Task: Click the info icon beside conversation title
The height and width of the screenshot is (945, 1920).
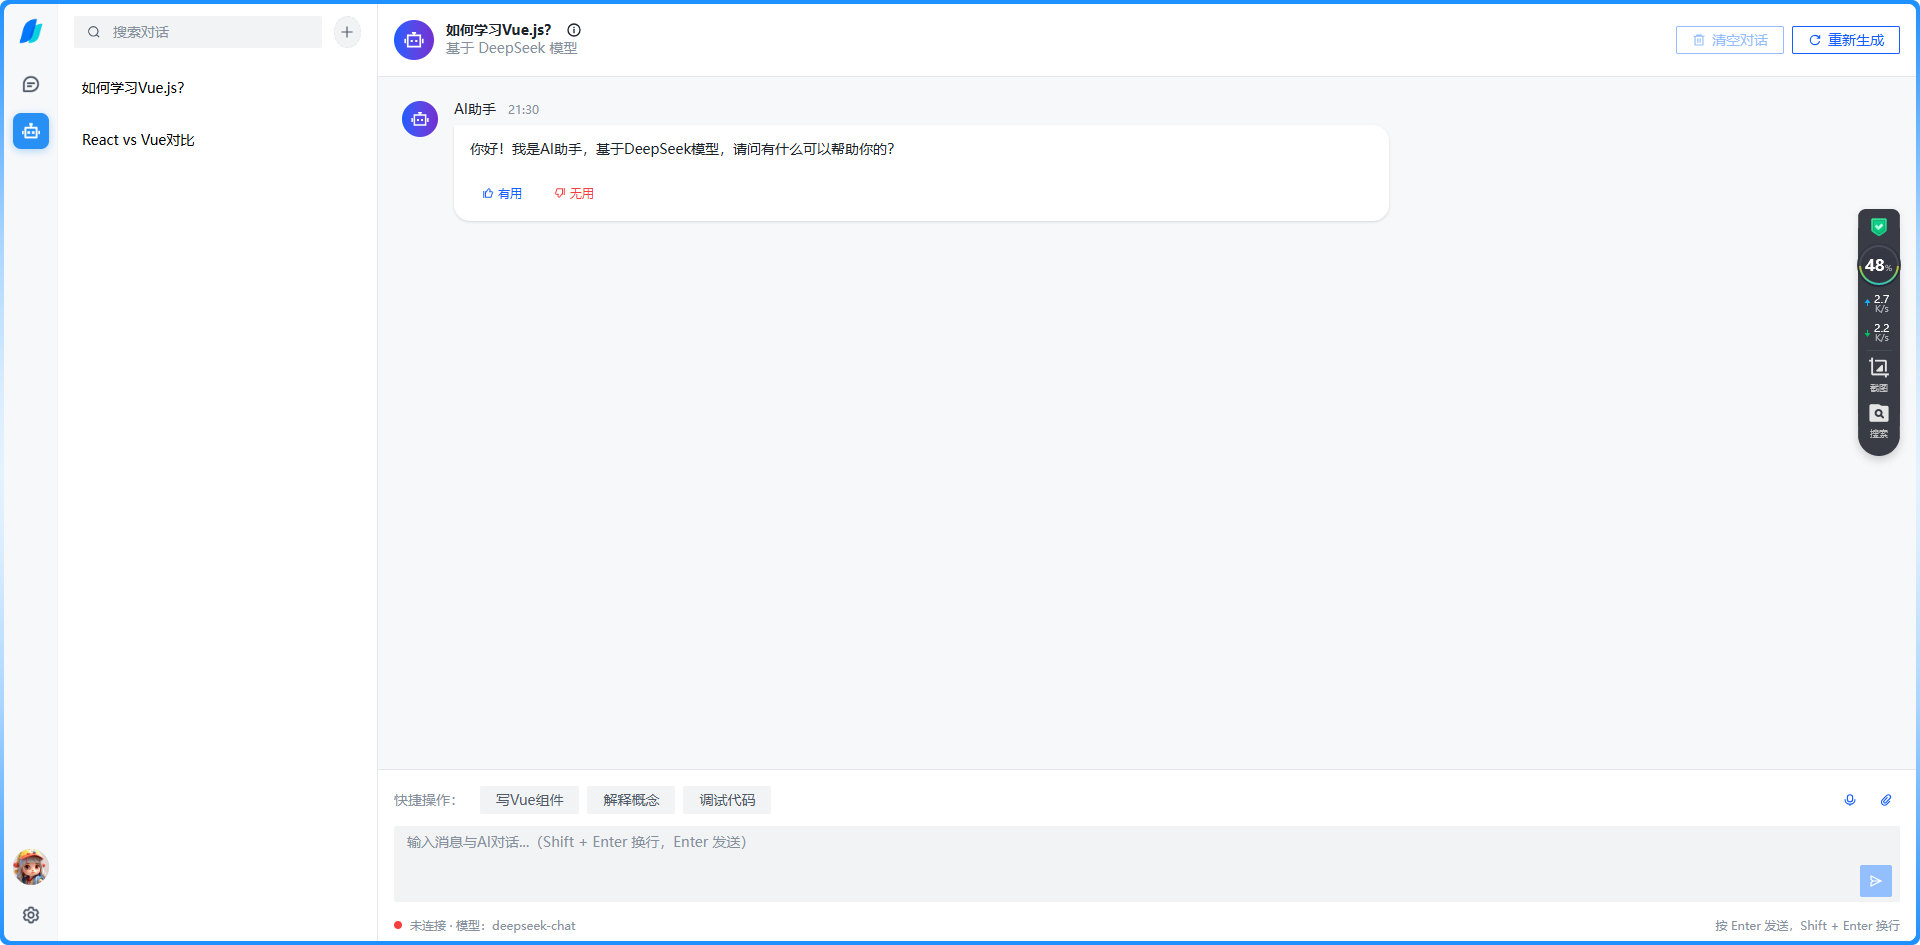Action: point(574,30)
